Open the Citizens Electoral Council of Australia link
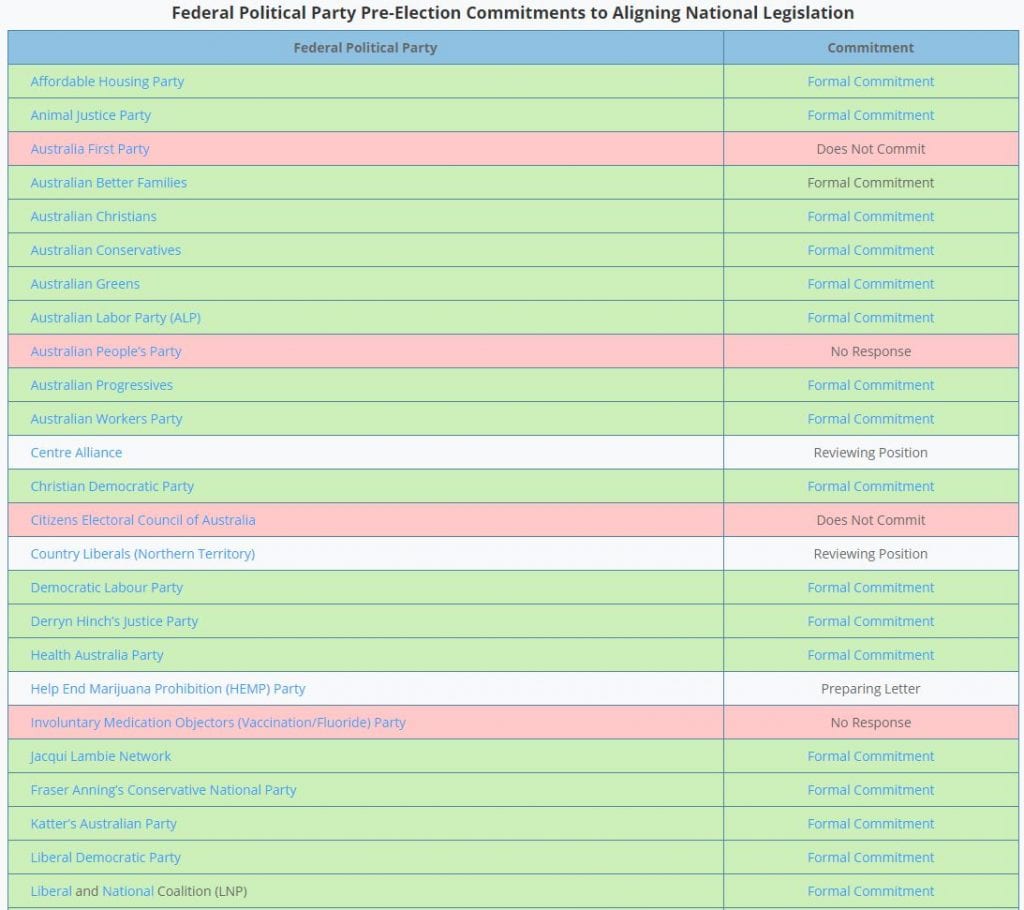 tap(143, 520)
